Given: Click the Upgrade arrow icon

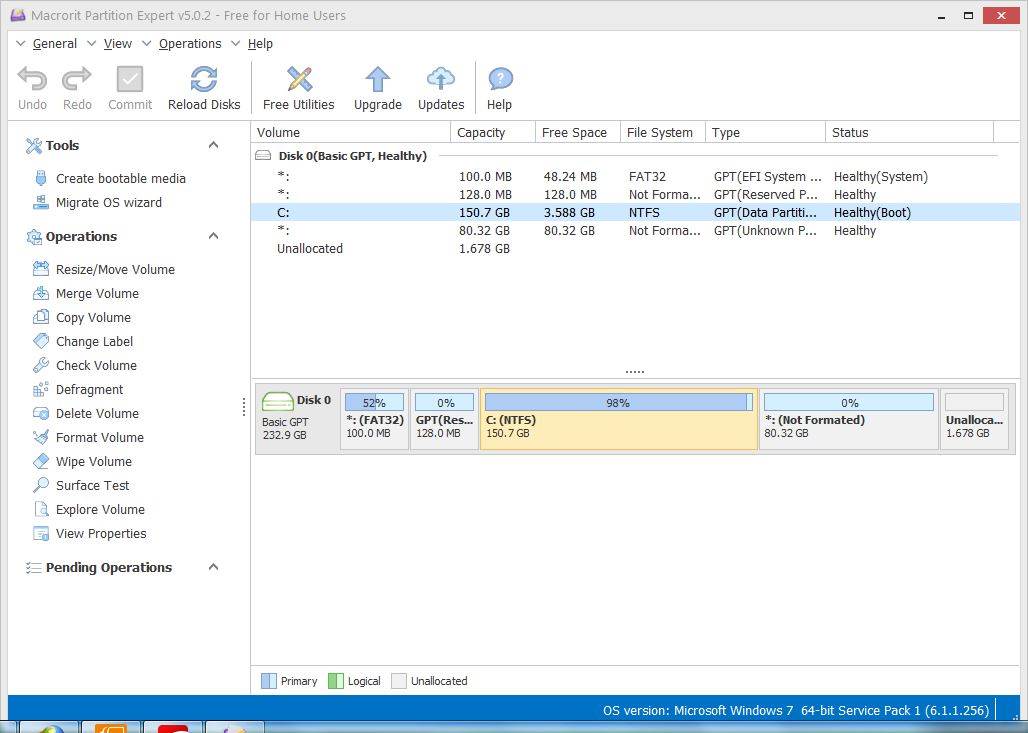Looking at the screenshot, I should (378, 79).
